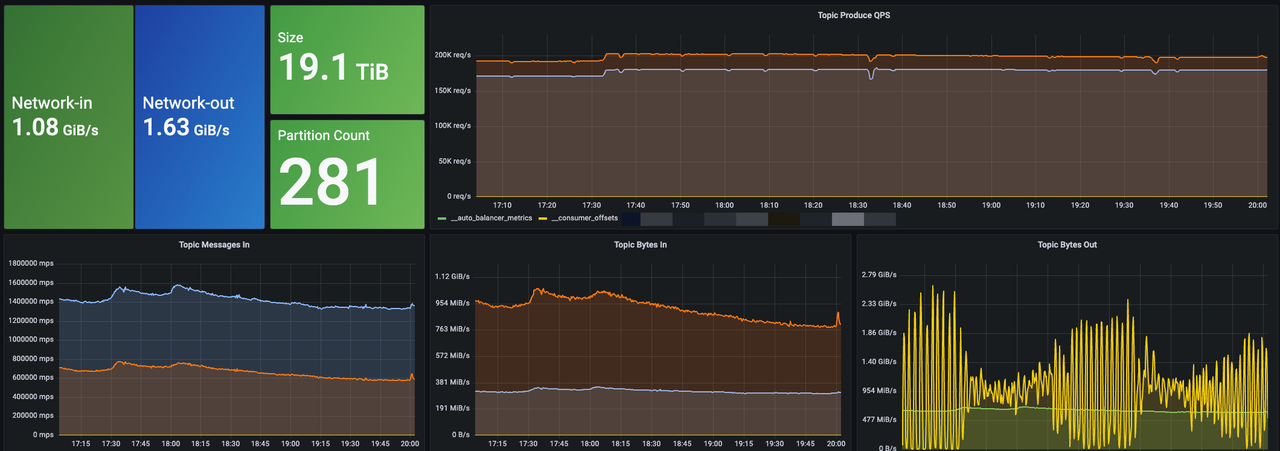Click the 1.63 GiB/s Network-out value
Image resolution: width=1280 pixels, height=451 pixels.
pyautogui.click(x=186, y=127)
